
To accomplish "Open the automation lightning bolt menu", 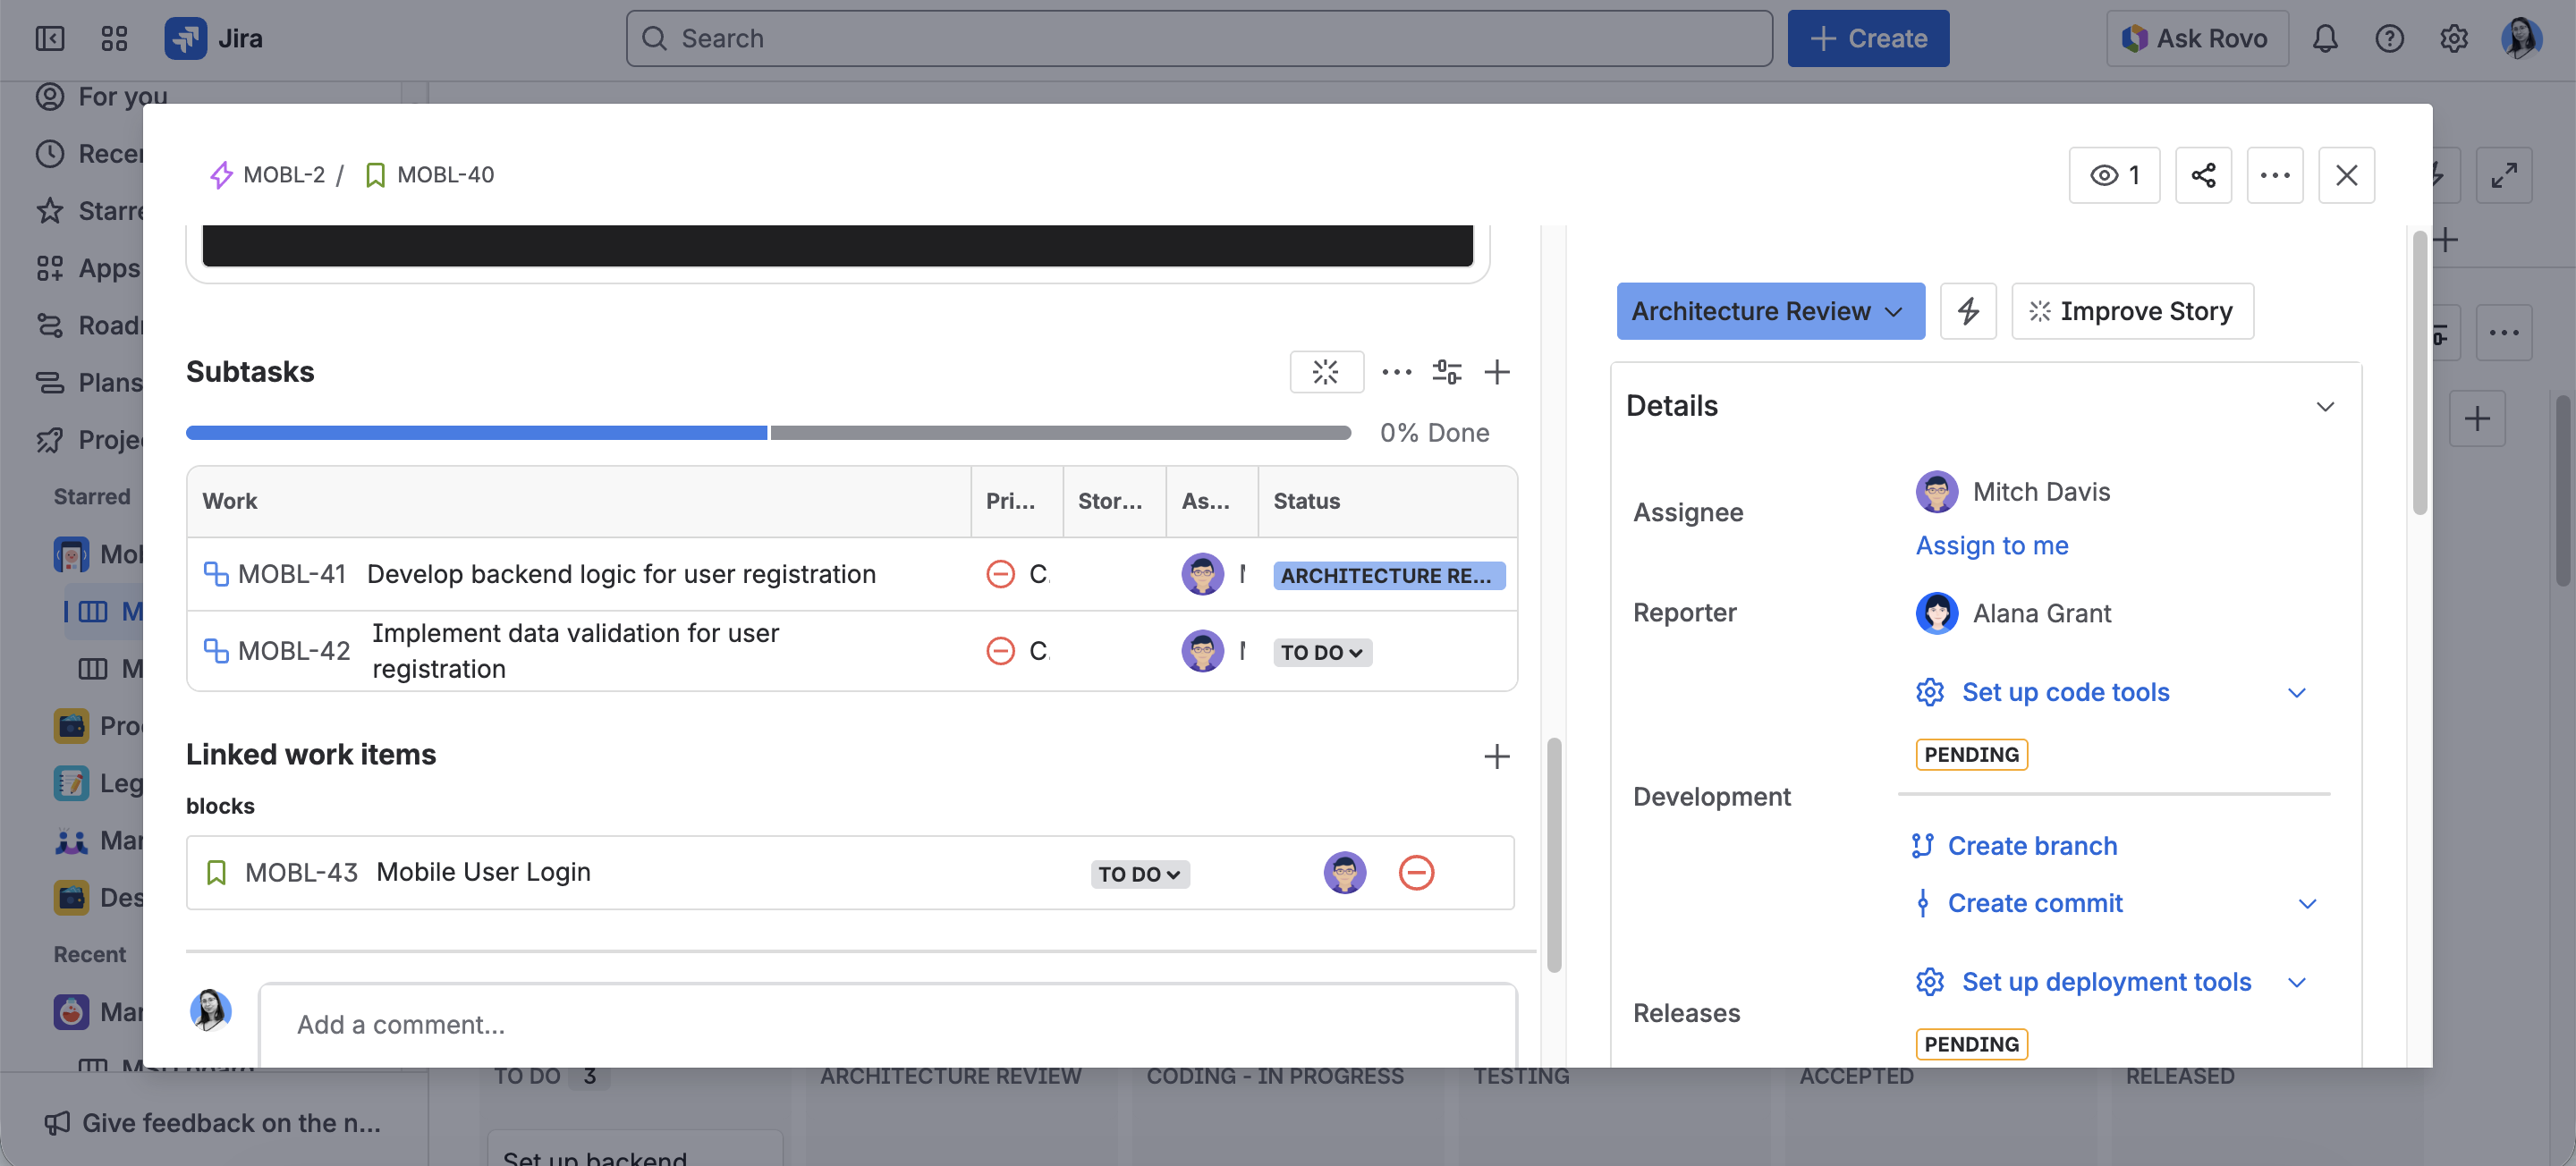I will click(x=1967, y=311).
